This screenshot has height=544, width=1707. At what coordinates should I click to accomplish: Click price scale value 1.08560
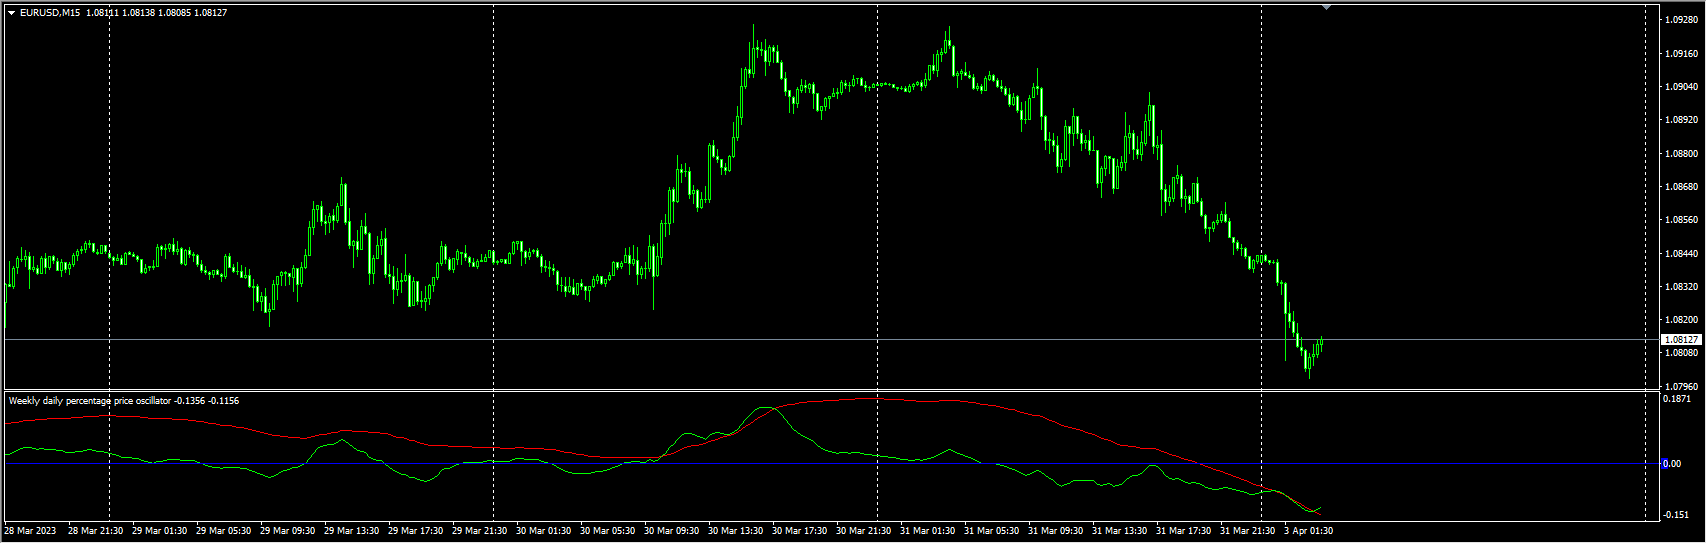(1680, 220)
